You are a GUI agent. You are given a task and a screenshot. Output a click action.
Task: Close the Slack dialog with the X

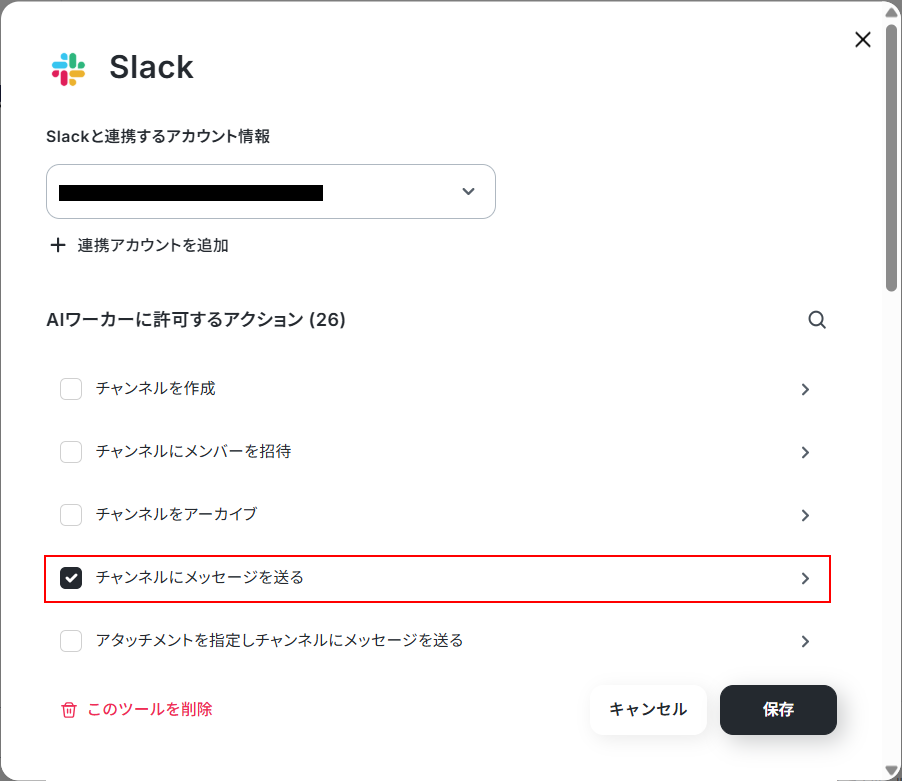coord(862,40)
